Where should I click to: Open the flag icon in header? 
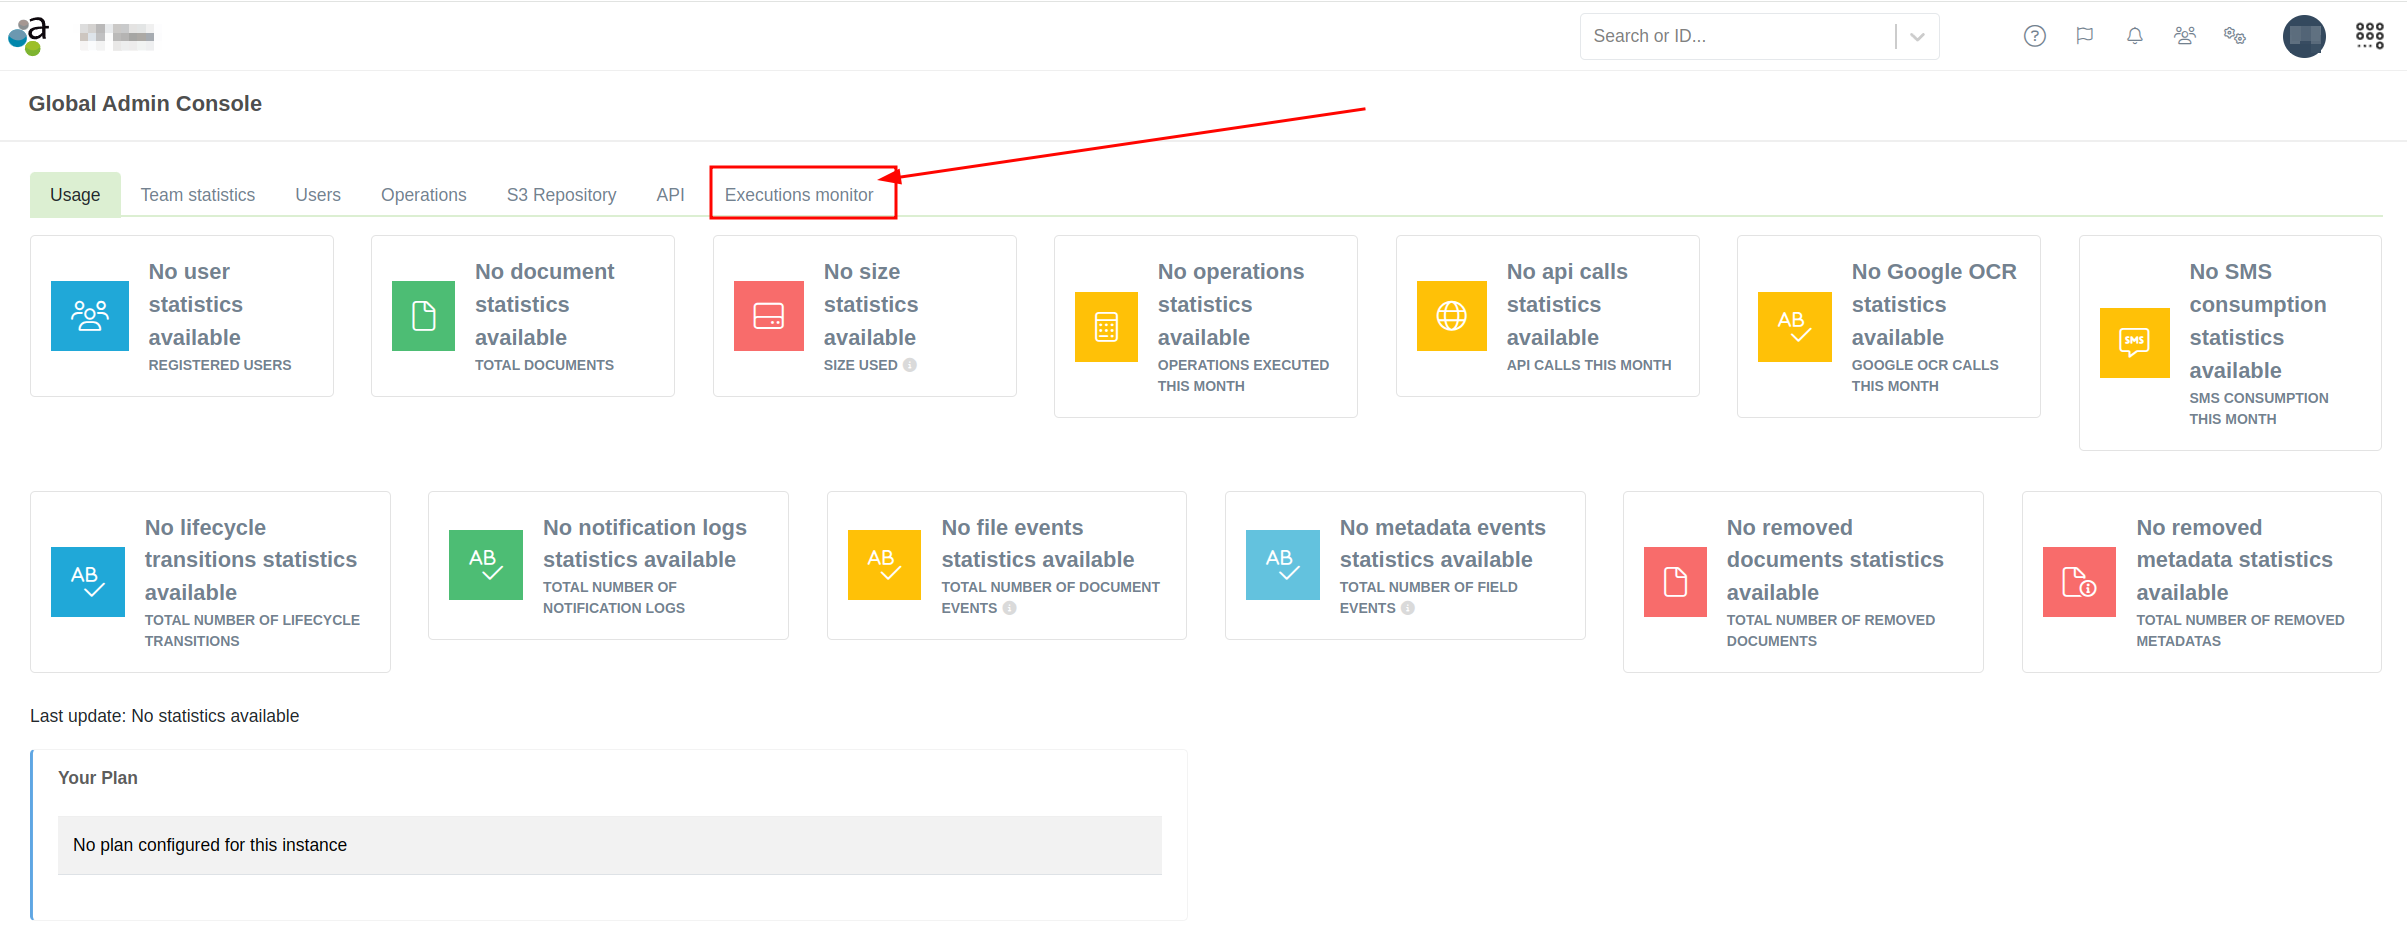pyautogui.click(x=2084, y=36)
